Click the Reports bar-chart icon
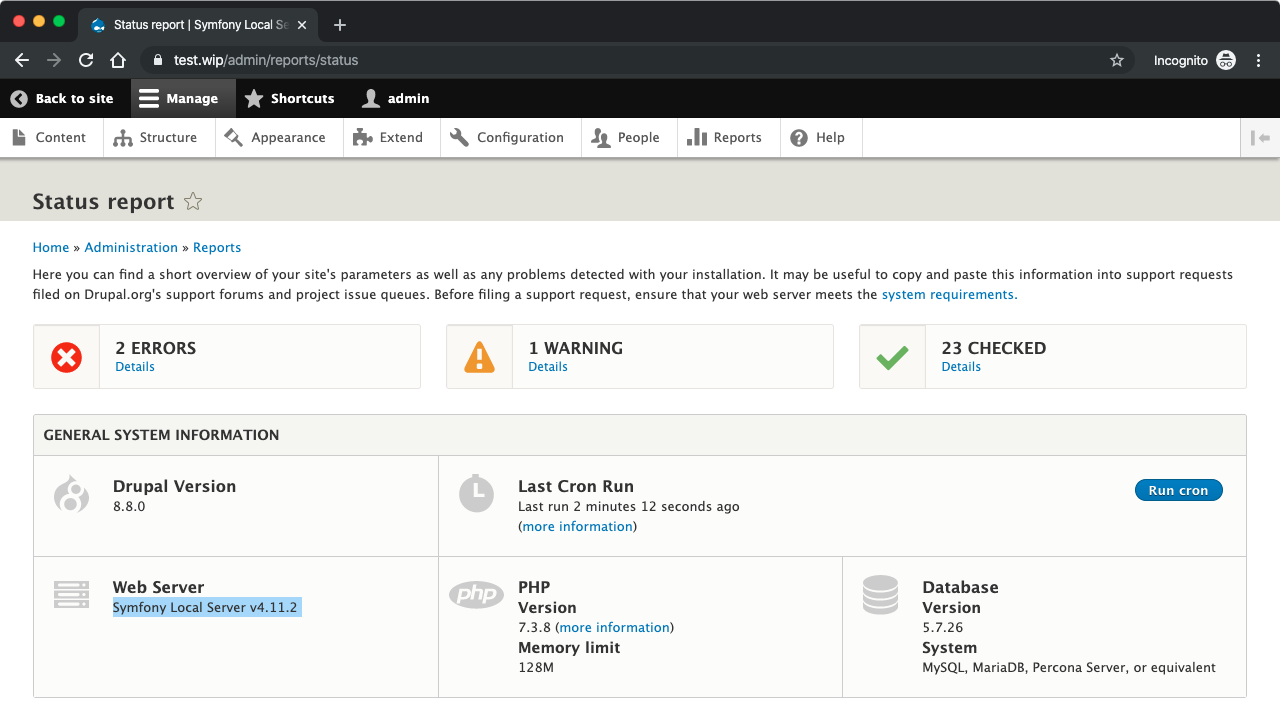This screenshot has width=1280, height=720. (697, 137)
